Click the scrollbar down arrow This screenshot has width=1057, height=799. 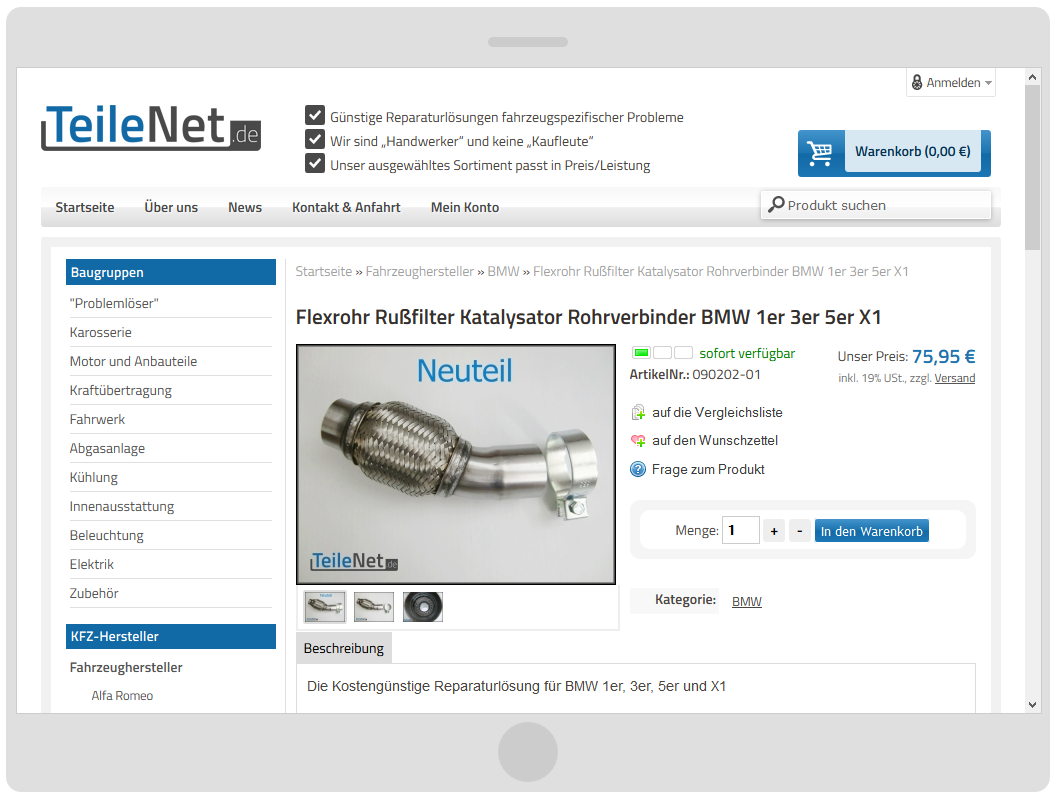(x=1032, y=705)
